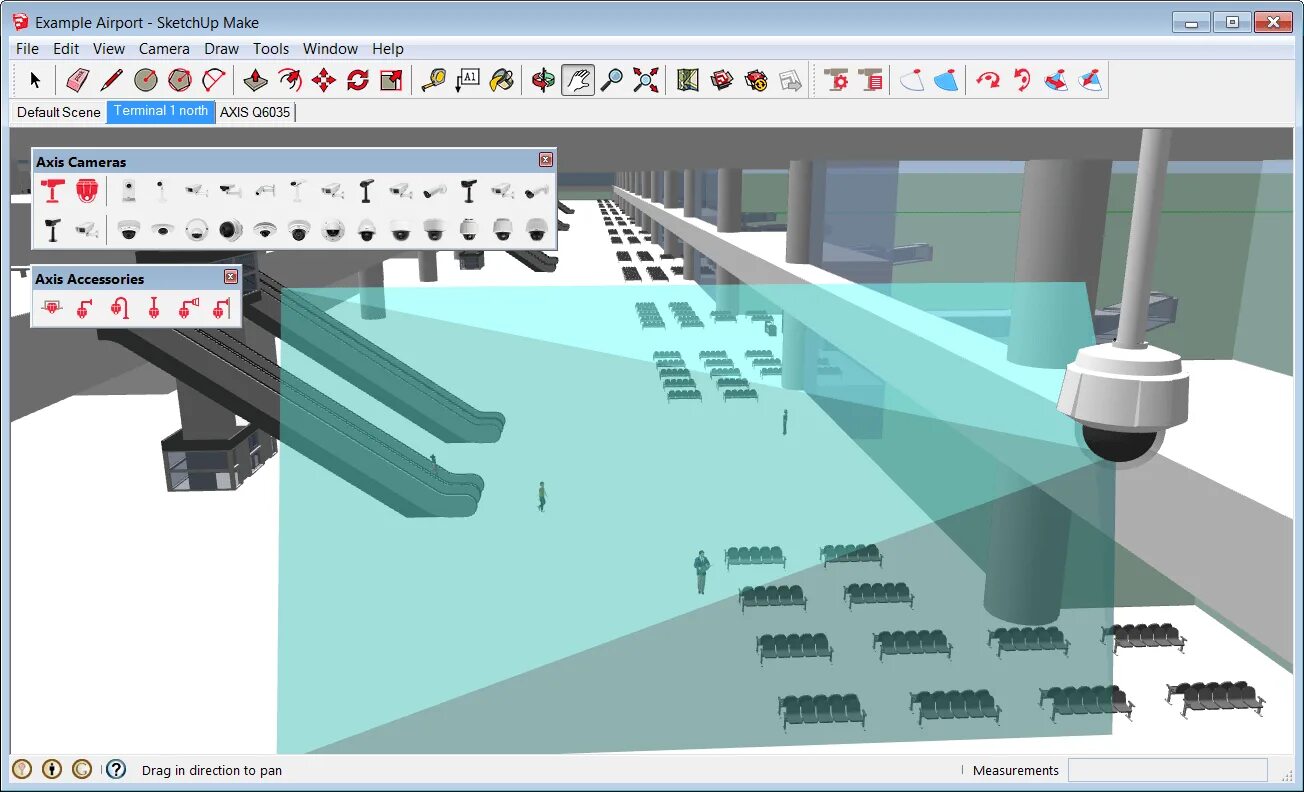Insert the white bullet camera, top row
This screenshot has height=792, width=1304.
tap(434, 190)
